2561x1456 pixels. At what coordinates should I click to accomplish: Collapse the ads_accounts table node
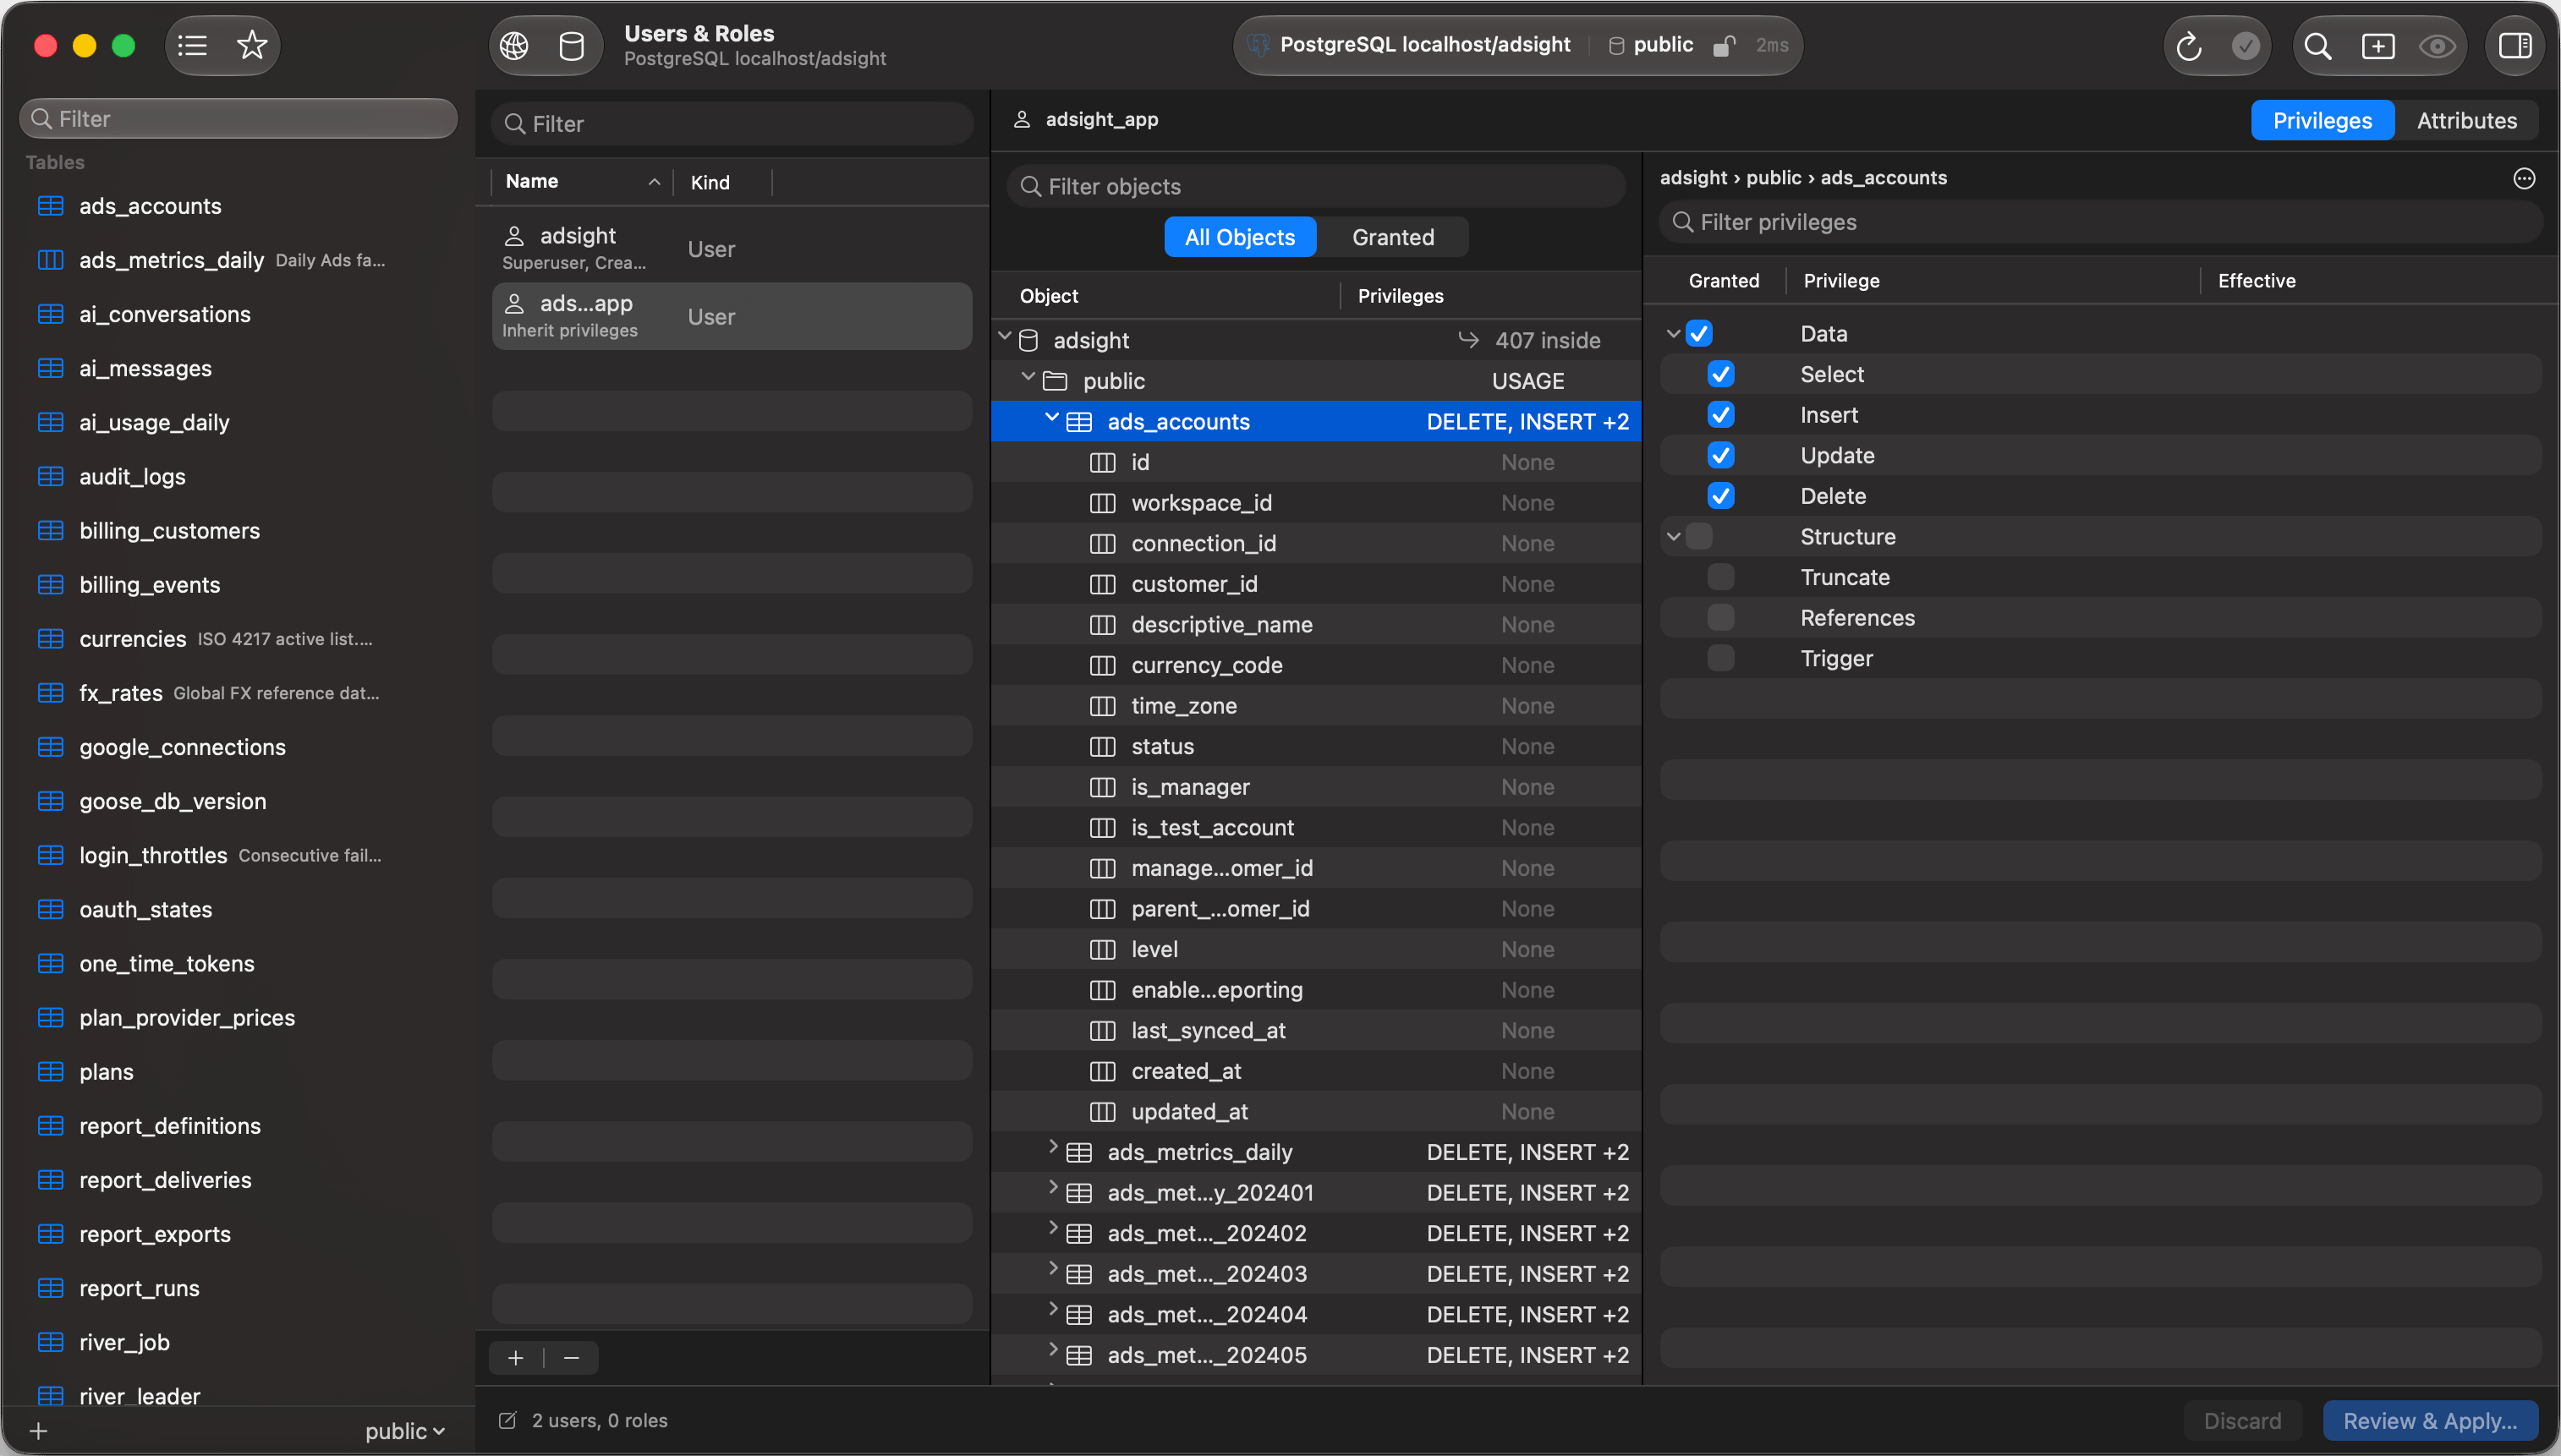1052,418
